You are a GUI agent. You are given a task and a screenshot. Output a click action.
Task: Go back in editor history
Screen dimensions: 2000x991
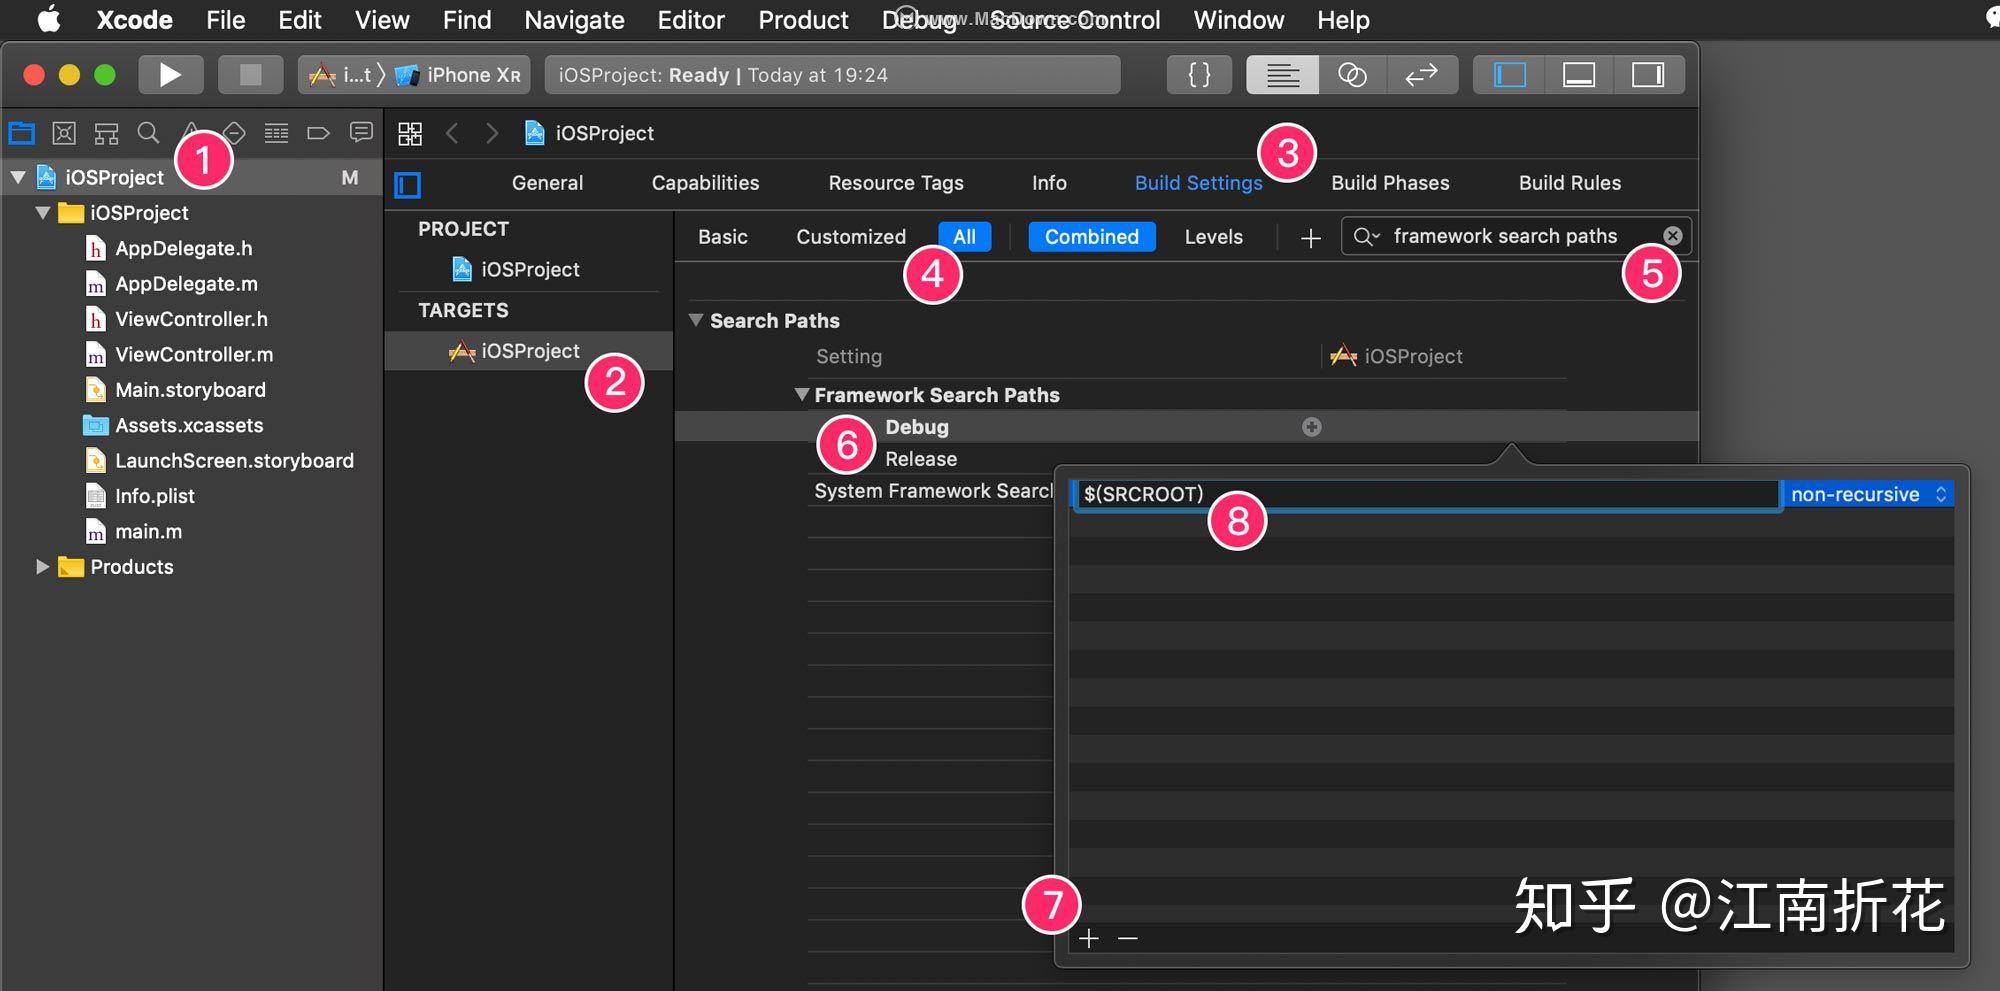[x=452, y=133]
